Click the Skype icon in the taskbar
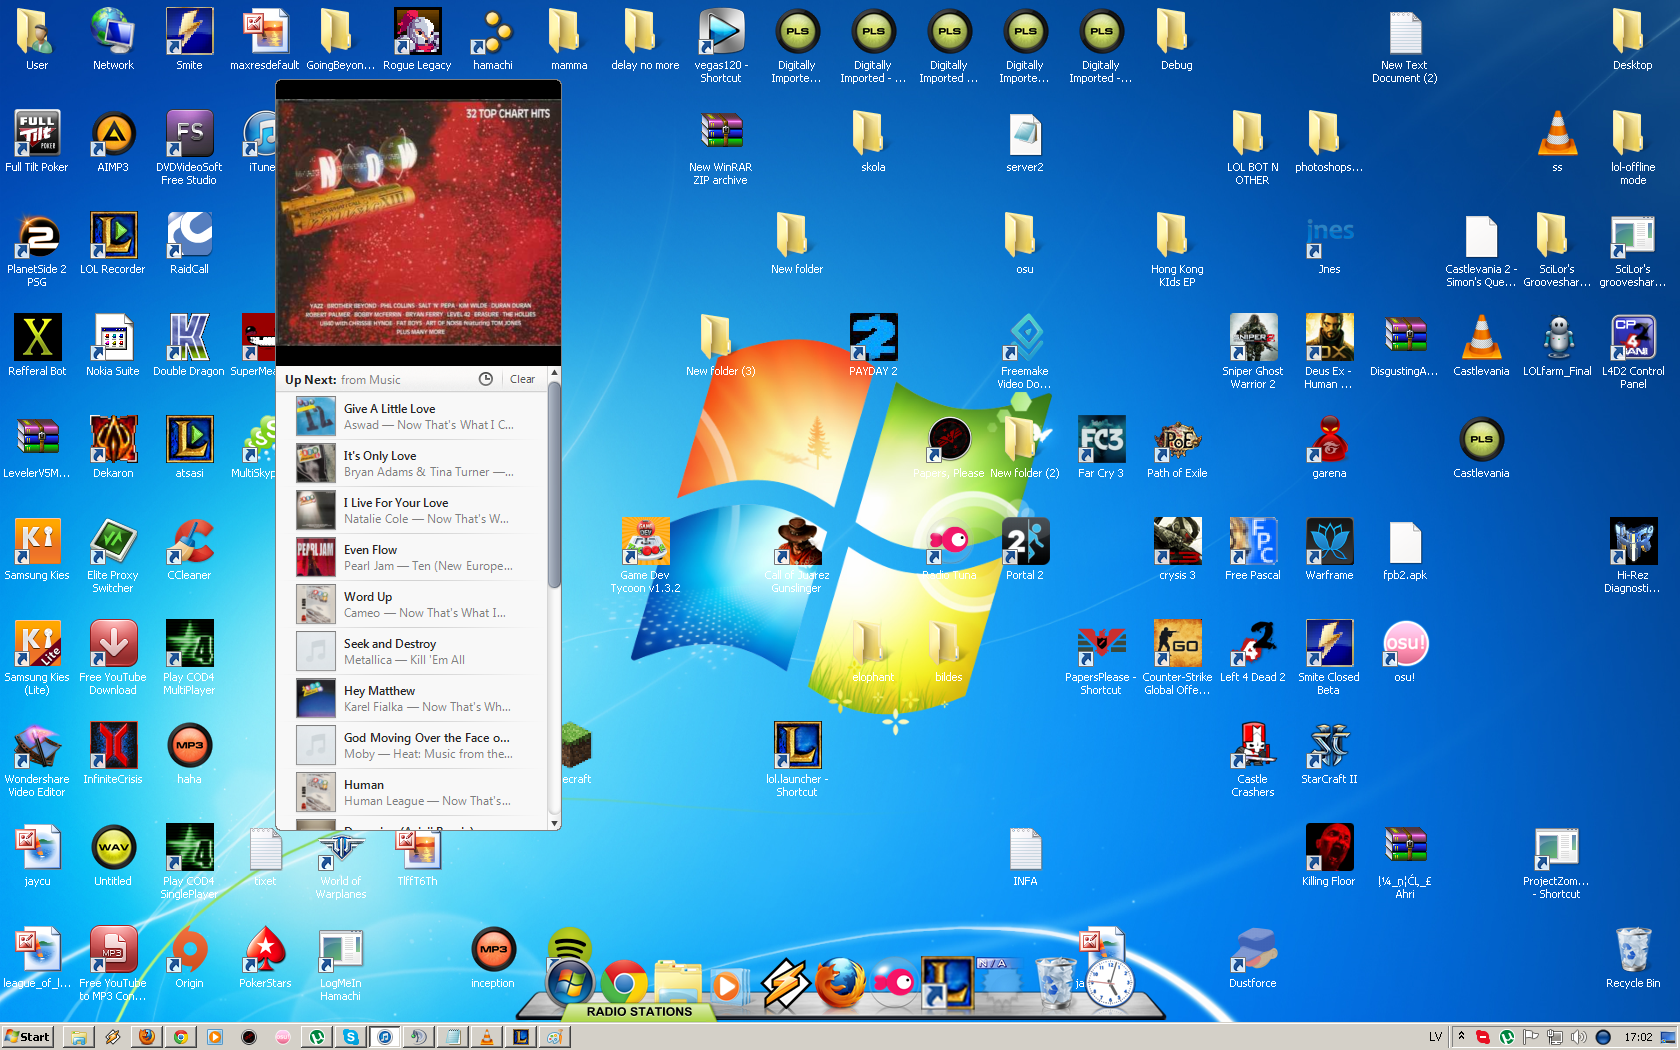This screenshot has height=1050, width=1680. pos(351,1037)
